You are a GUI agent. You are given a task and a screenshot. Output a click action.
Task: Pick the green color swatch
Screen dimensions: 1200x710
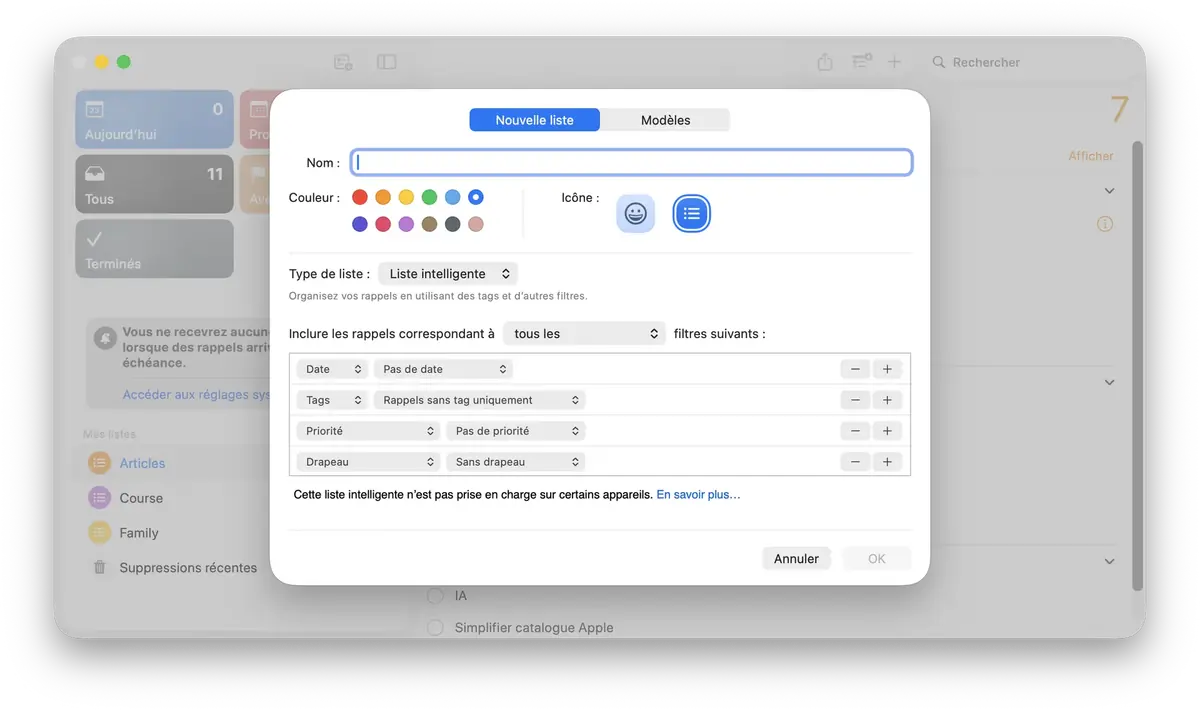point(429,198)
